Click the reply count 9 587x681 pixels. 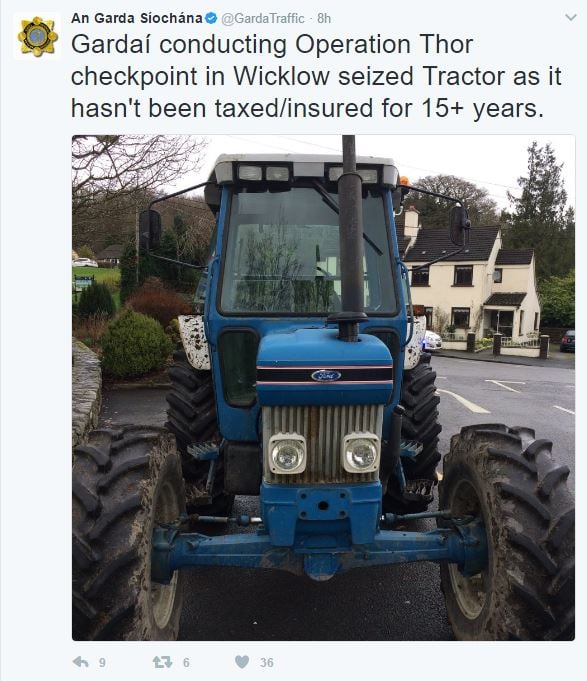[102, 662]
